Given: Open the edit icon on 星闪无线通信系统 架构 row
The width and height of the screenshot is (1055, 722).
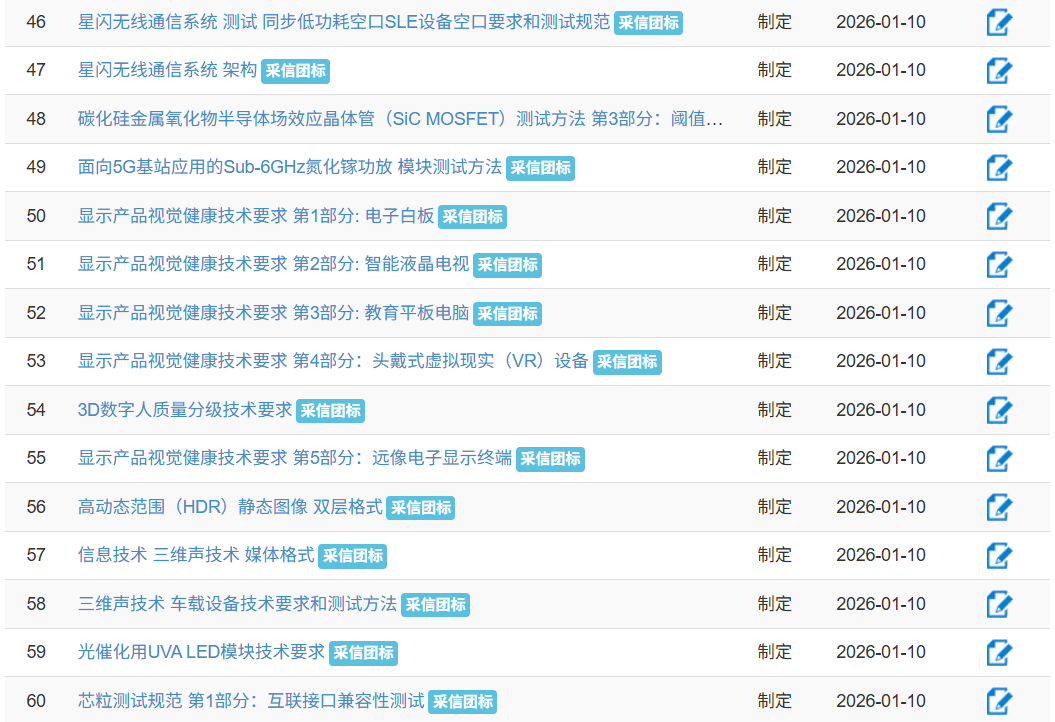Looking at the screenshot, I should (x=998, y=70).
